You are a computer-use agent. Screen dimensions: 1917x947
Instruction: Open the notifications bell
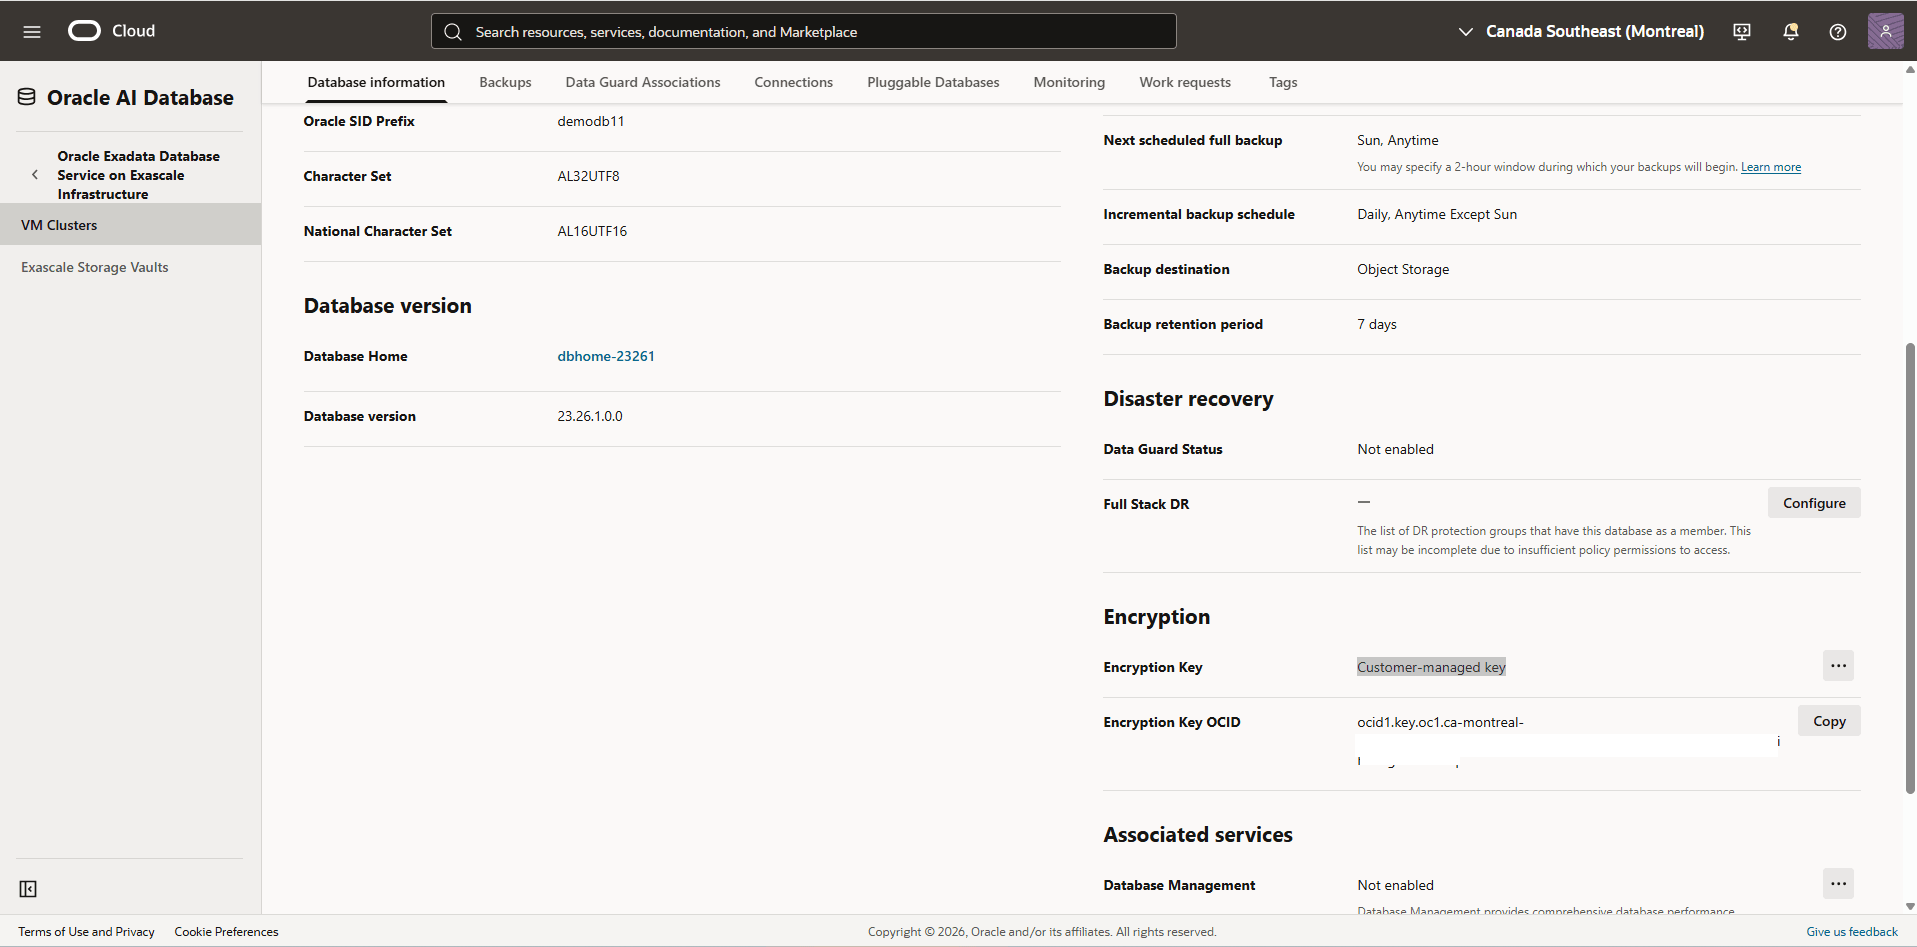coord(1790,32)
